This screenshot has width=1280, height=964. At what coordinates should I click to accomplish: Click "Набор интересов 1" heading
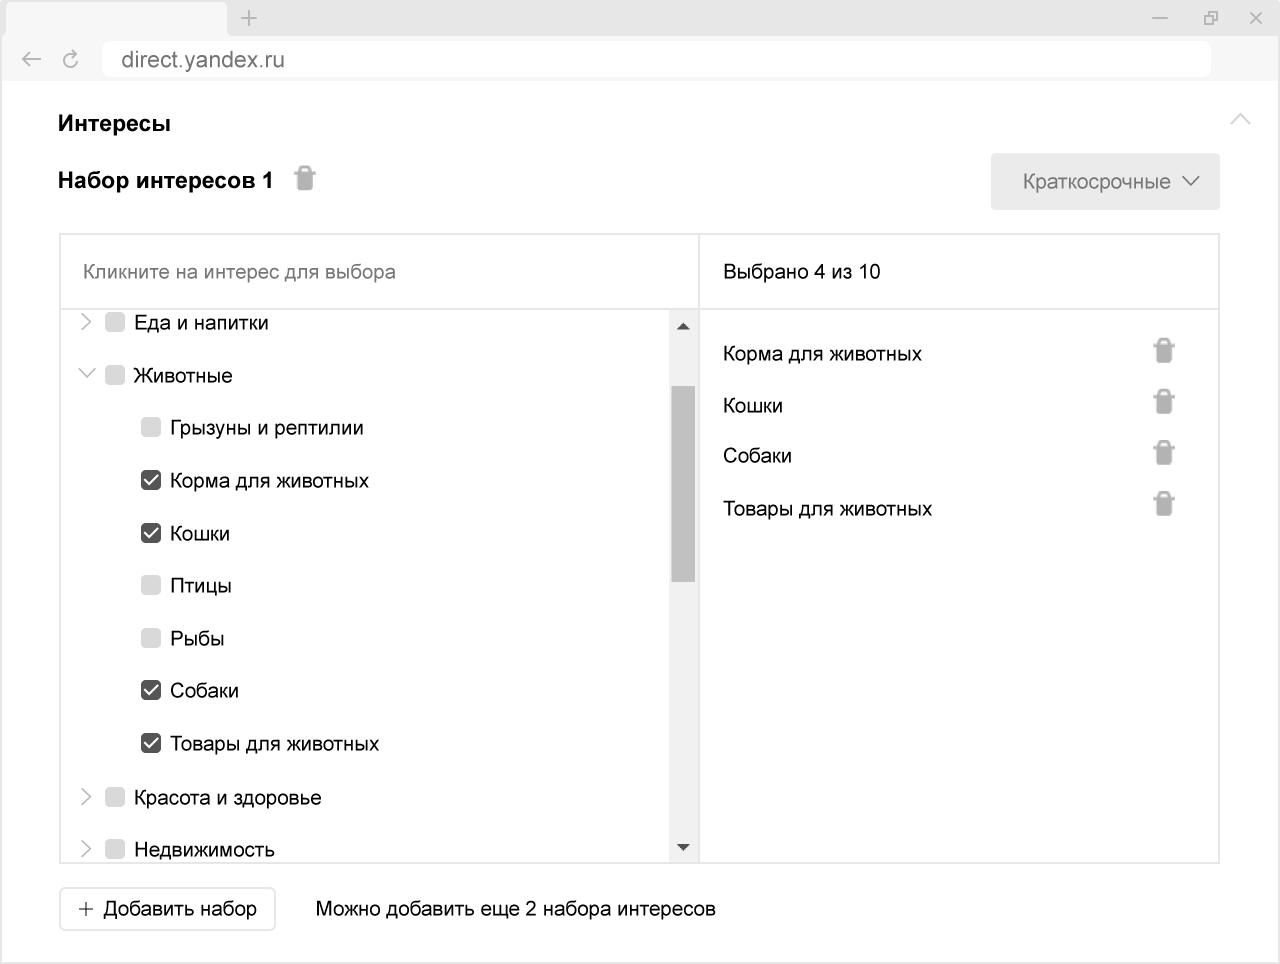coord(165,180)
